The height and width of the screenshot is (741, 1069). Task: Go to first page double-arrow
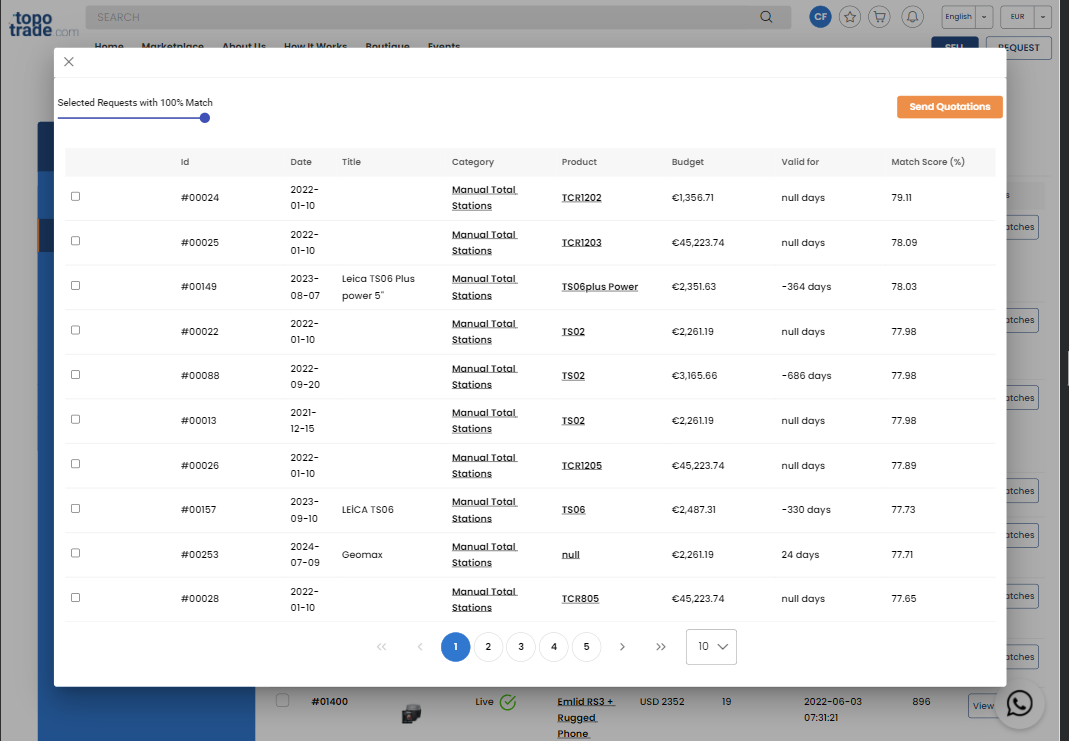pos(382,647)
